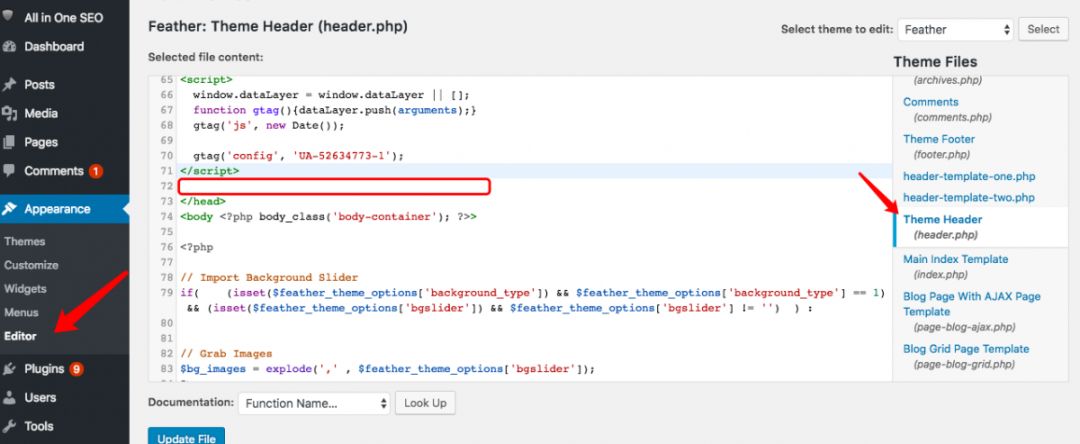Select Editor under Appearance
Viewport: 1080px width, 444px height.
click(20, 337)
